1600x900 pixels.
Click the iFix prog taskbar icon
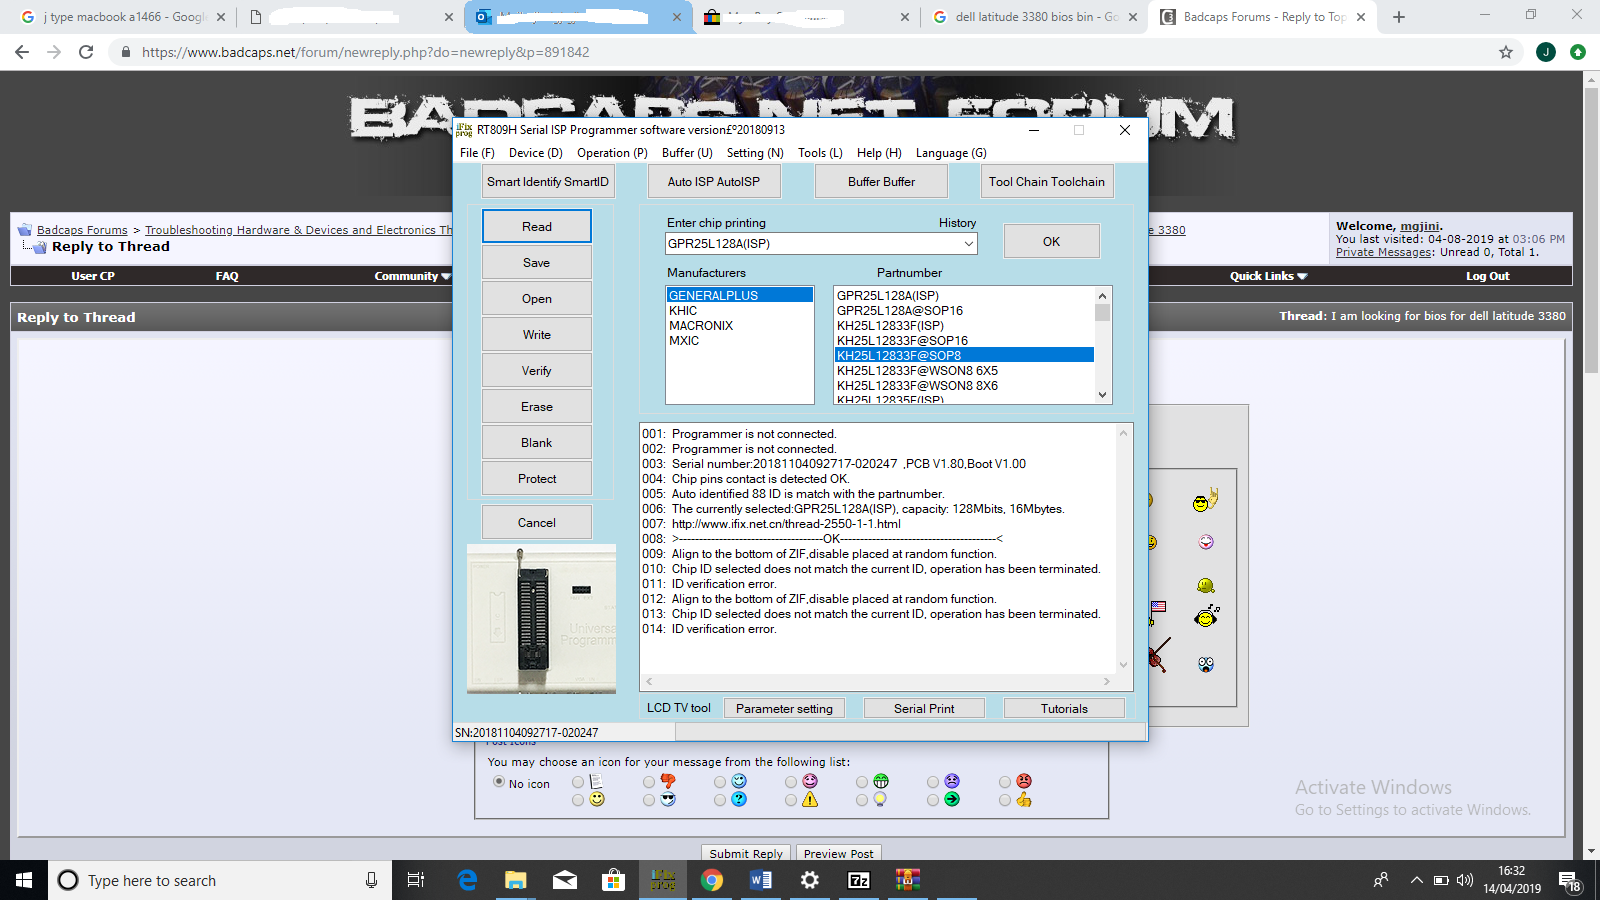click(663, 880)
